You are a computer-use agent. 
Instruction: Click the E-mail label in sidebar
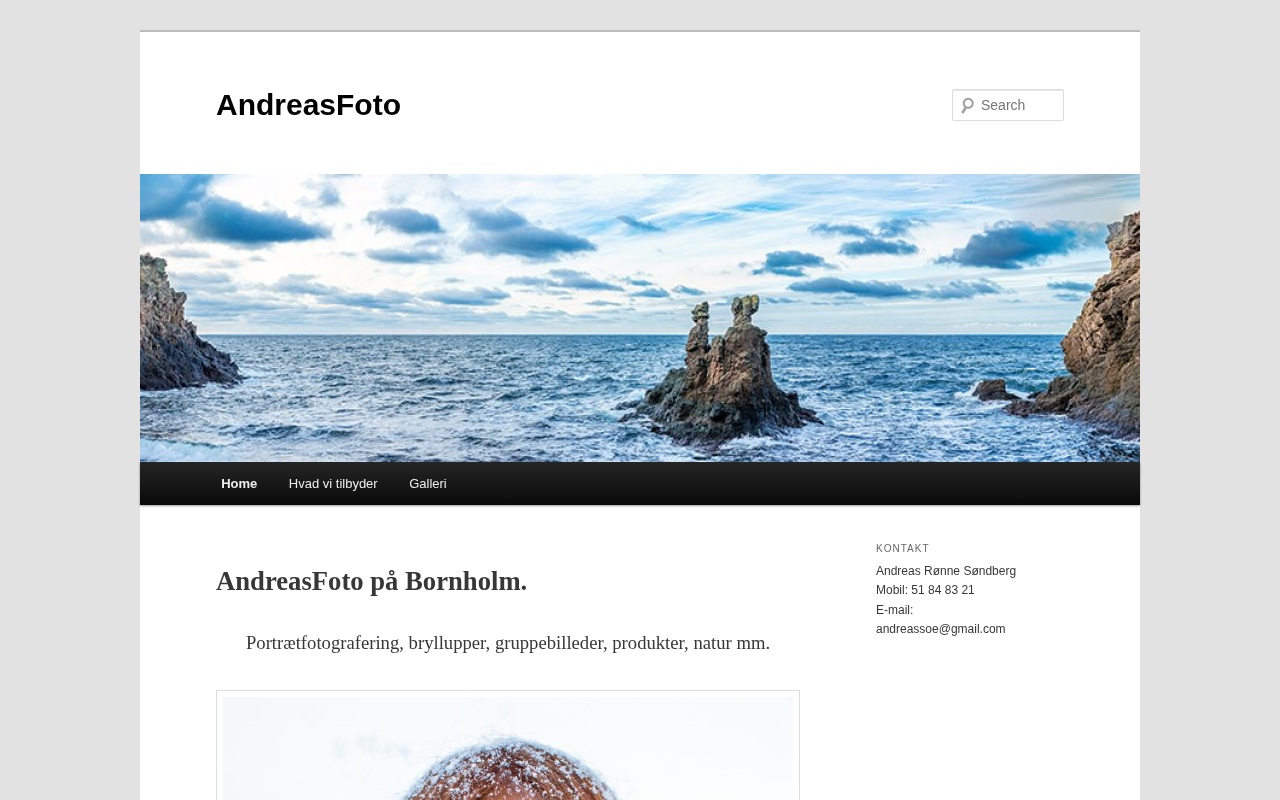(x=894, y=610)
